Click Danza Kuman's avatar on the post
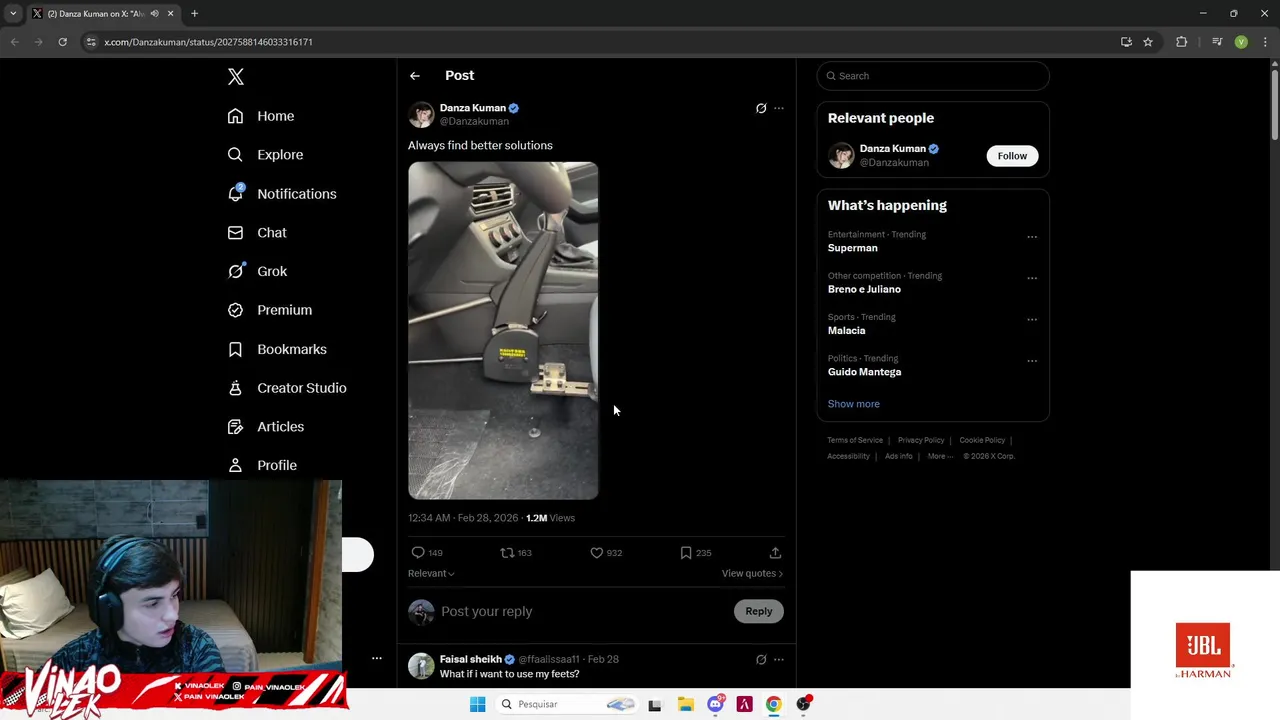This screenshot has width=1280, height=720. tap(421, 114)
